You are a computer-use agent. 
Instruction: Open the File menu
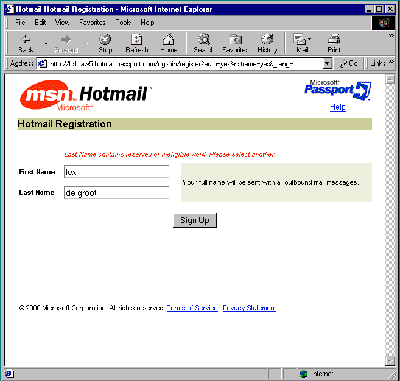20,22
